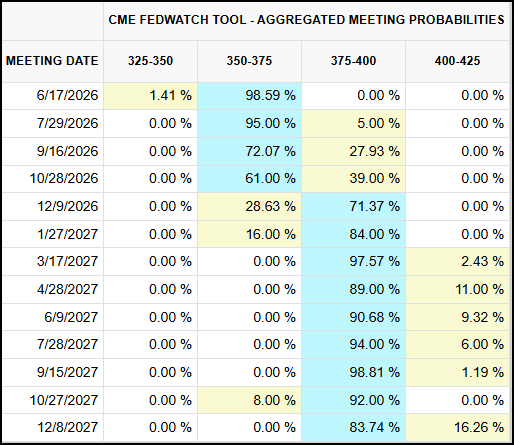Click the 97.57 % probability cell
This screenshot has width=514, height=445.
353,261
